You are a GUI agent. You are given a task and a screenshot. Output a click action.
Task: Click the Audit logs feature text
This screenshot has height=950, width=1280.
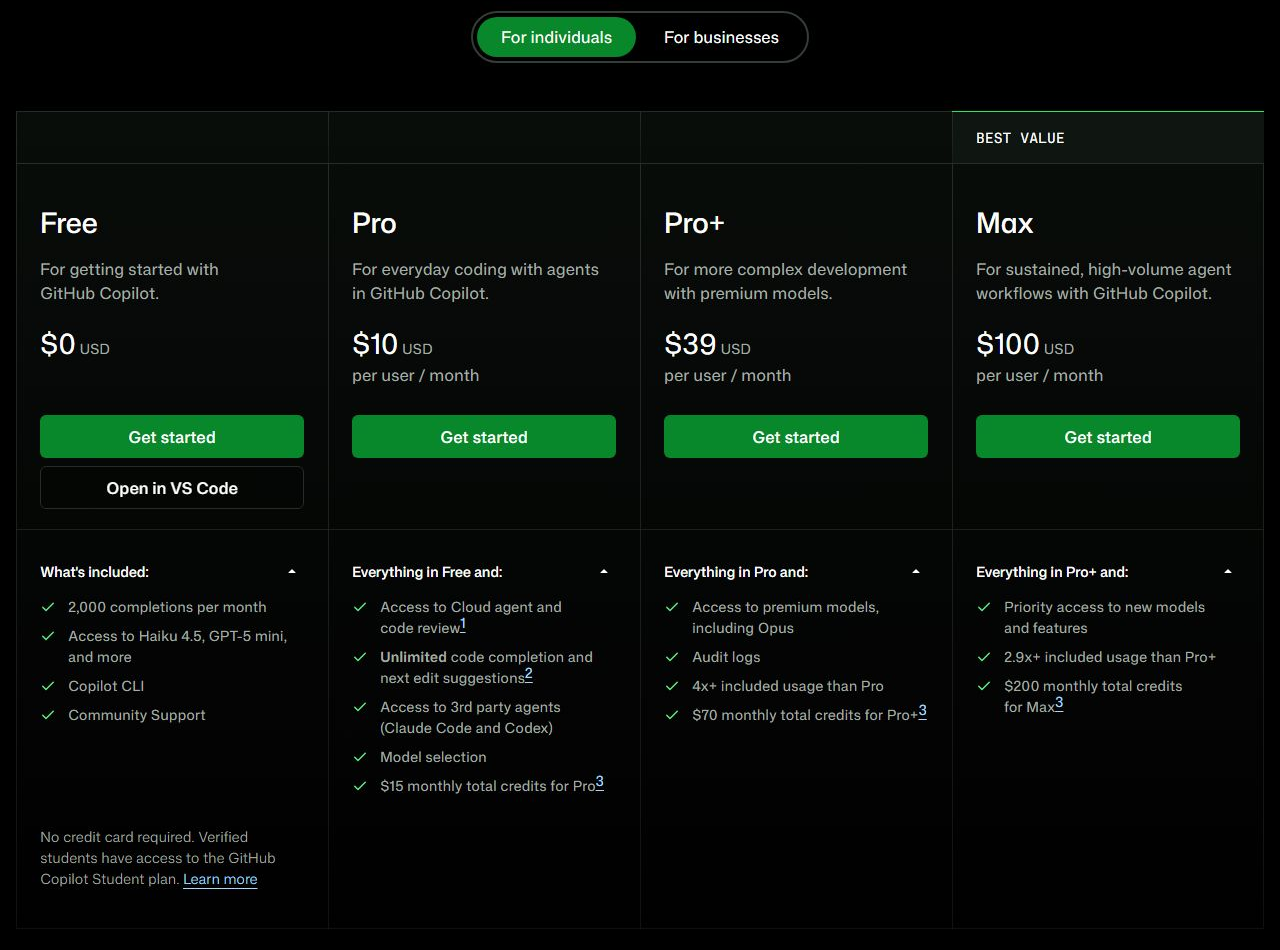tap(726, 657)
